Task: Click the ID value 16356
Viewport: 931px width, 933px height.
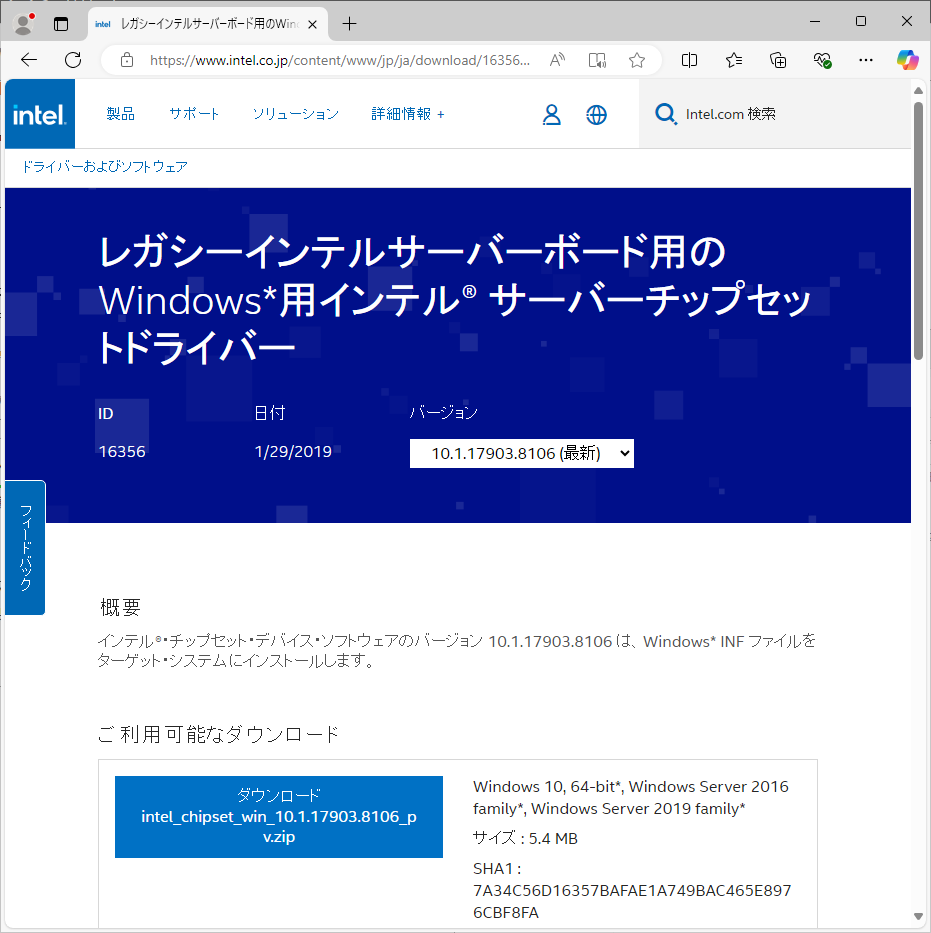Action: pos(122,452)
